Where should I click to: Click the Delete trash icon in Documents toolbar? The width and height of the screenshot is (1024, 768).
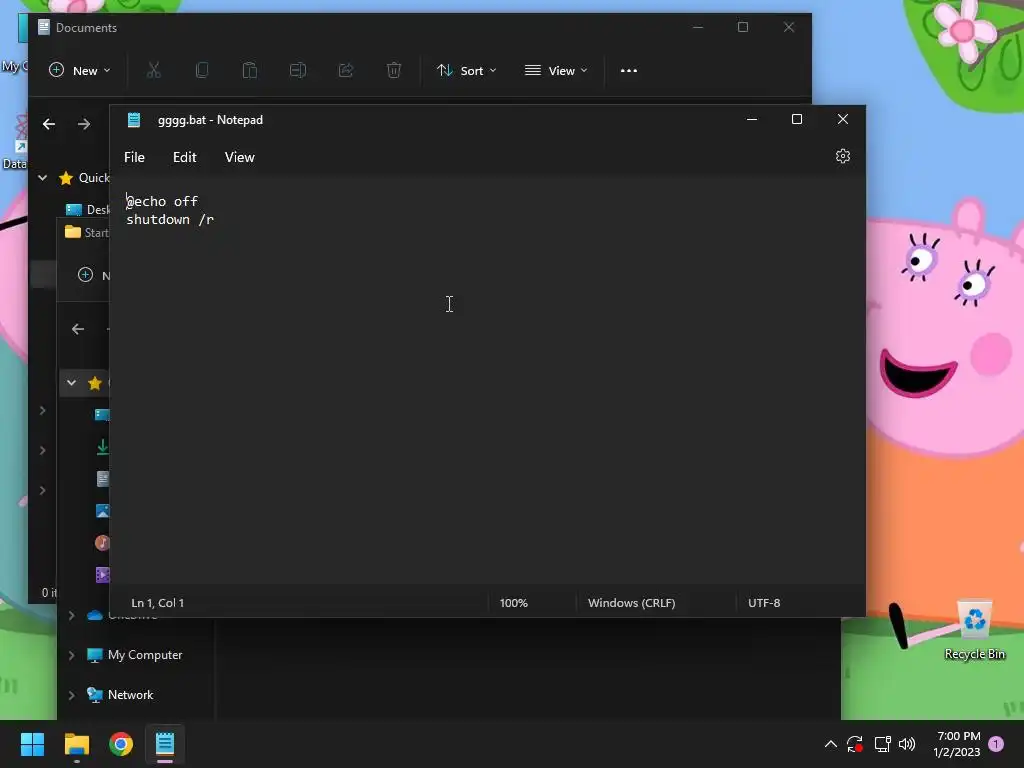394,71
